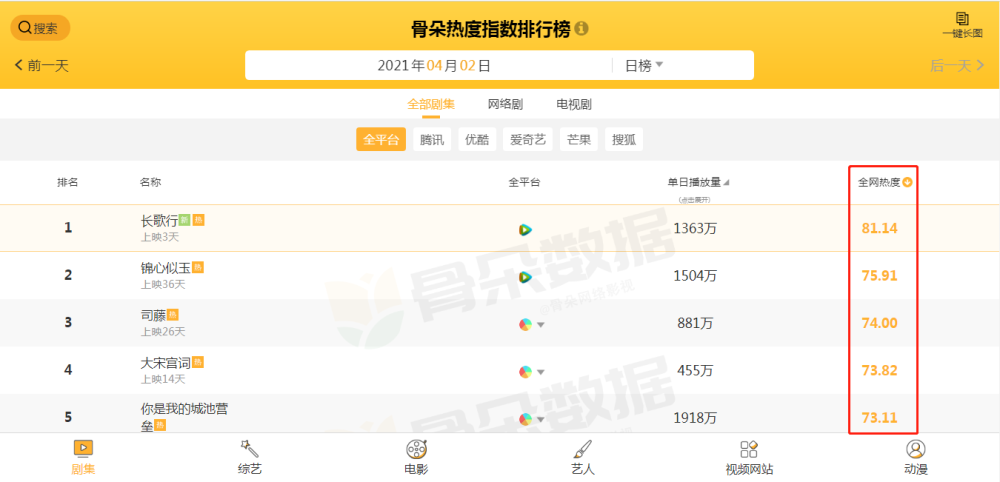1000x482 pixels.
Task: Click the 名称 column header
Action: coord(151,182)
